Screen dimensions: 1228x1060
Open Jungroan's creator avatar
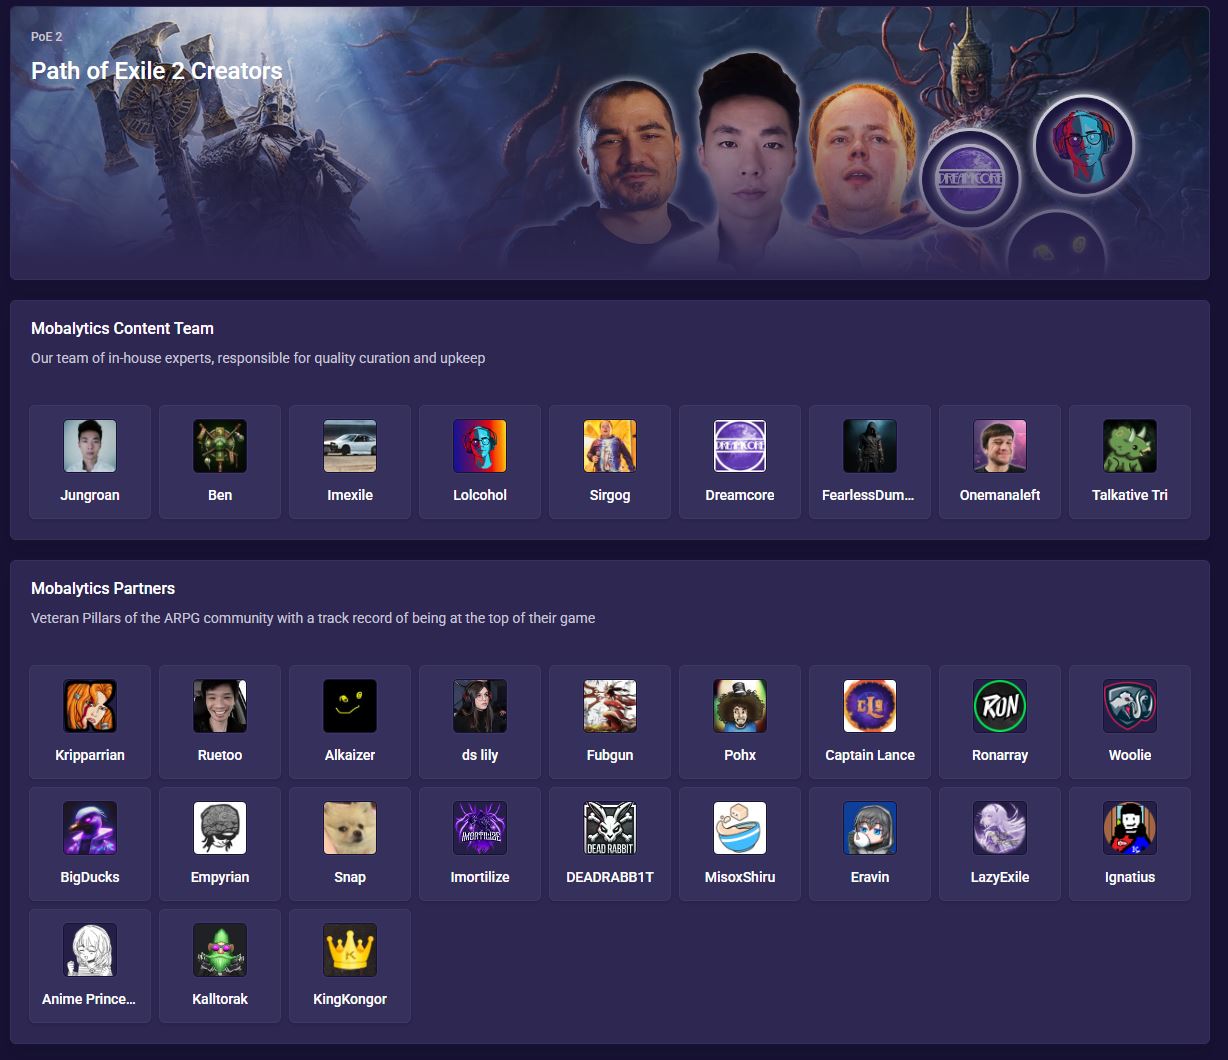[90, 446]
